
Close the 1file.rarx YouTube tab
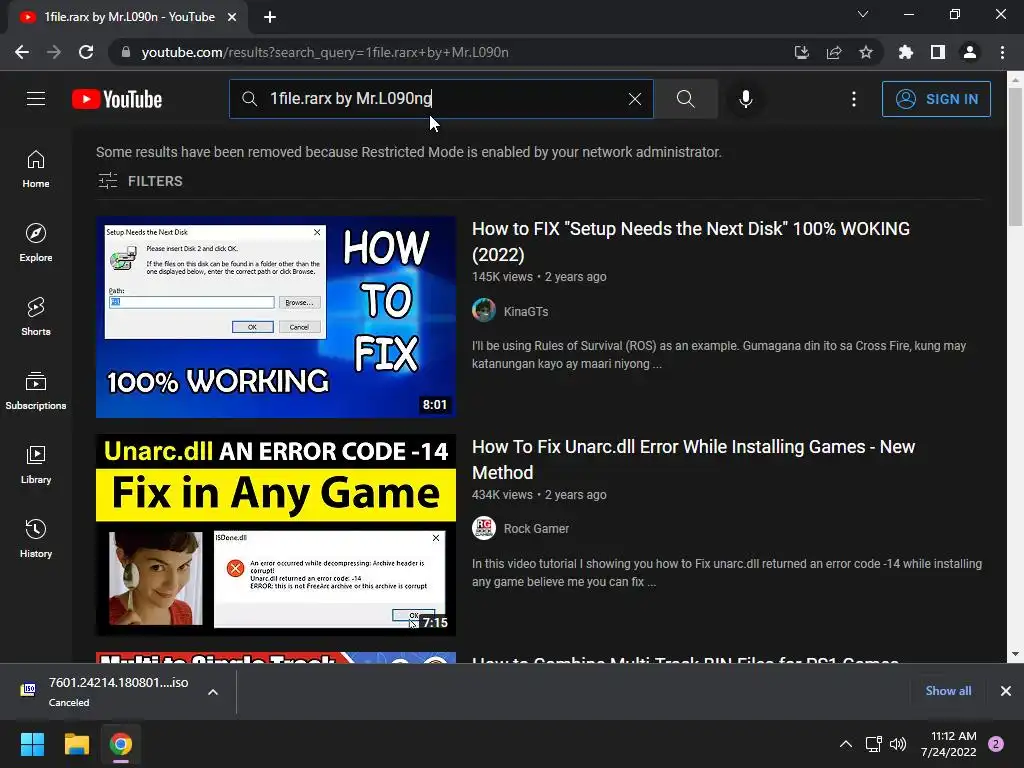pyautogui.click(x=232, y=17)
